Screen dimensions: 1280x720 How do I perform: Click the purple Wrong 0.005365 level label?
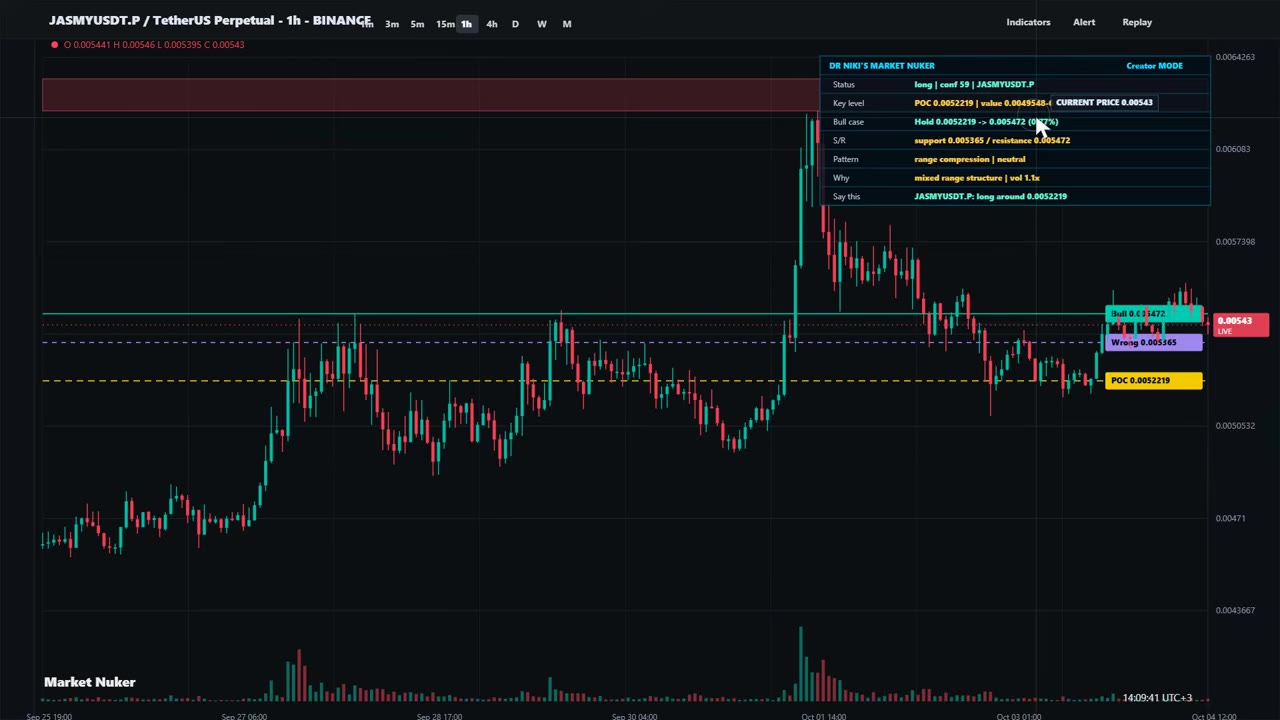(1153, 343)
